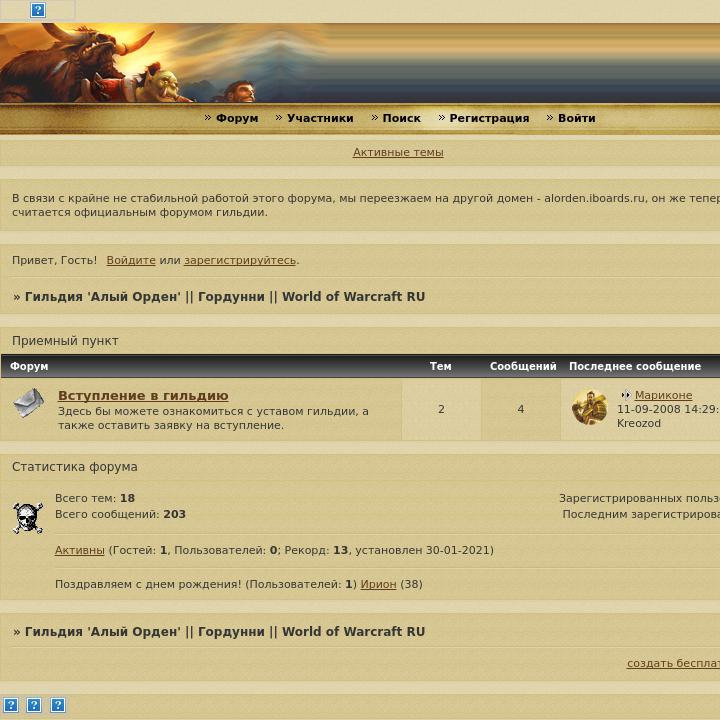Click the Войдите link in greeting
720x720 pixels.
click(x=131, y=260)
